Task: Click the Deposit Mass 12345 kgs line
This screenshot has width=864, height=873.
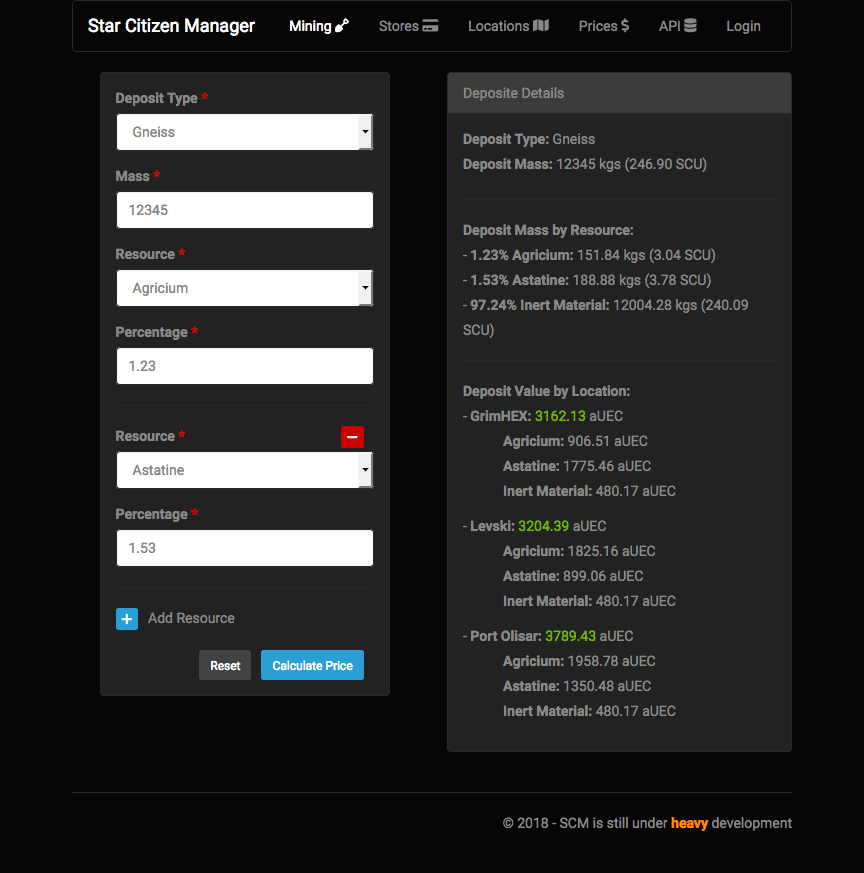Action: tap(585, 164)
